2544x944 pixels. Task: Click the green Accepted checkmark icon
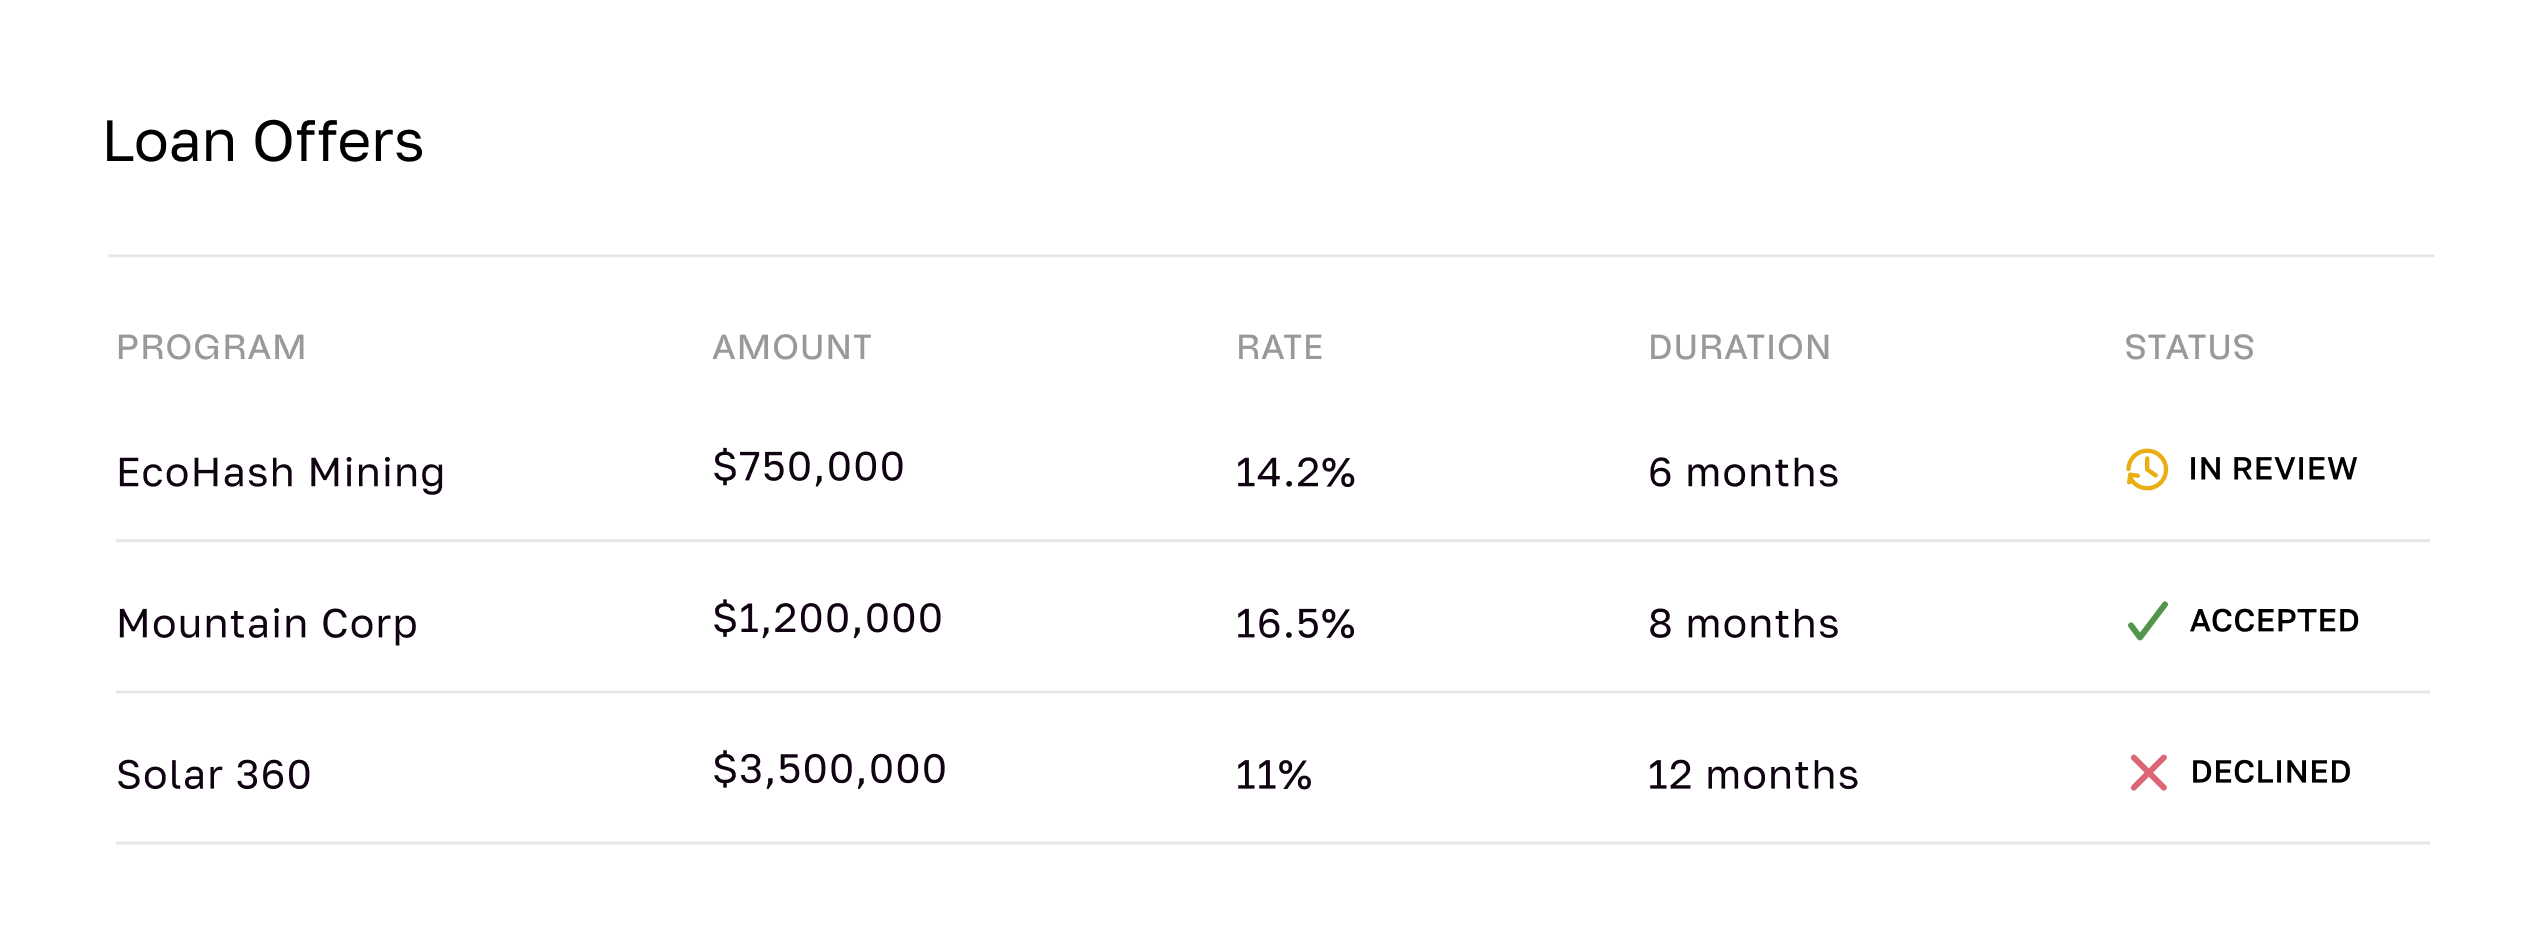pyautogui.click(x=2147, y=621)
